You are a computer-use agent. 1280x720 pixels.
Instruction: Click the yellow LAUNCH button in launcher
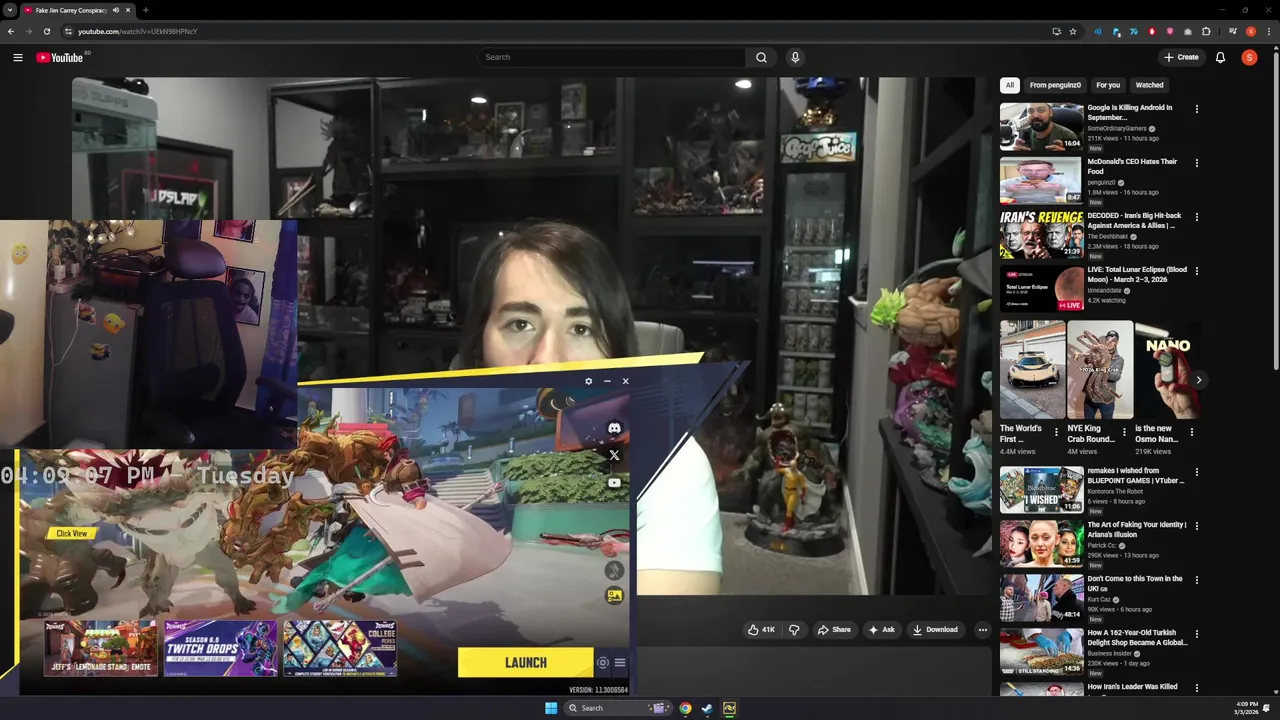coord(526,662)
